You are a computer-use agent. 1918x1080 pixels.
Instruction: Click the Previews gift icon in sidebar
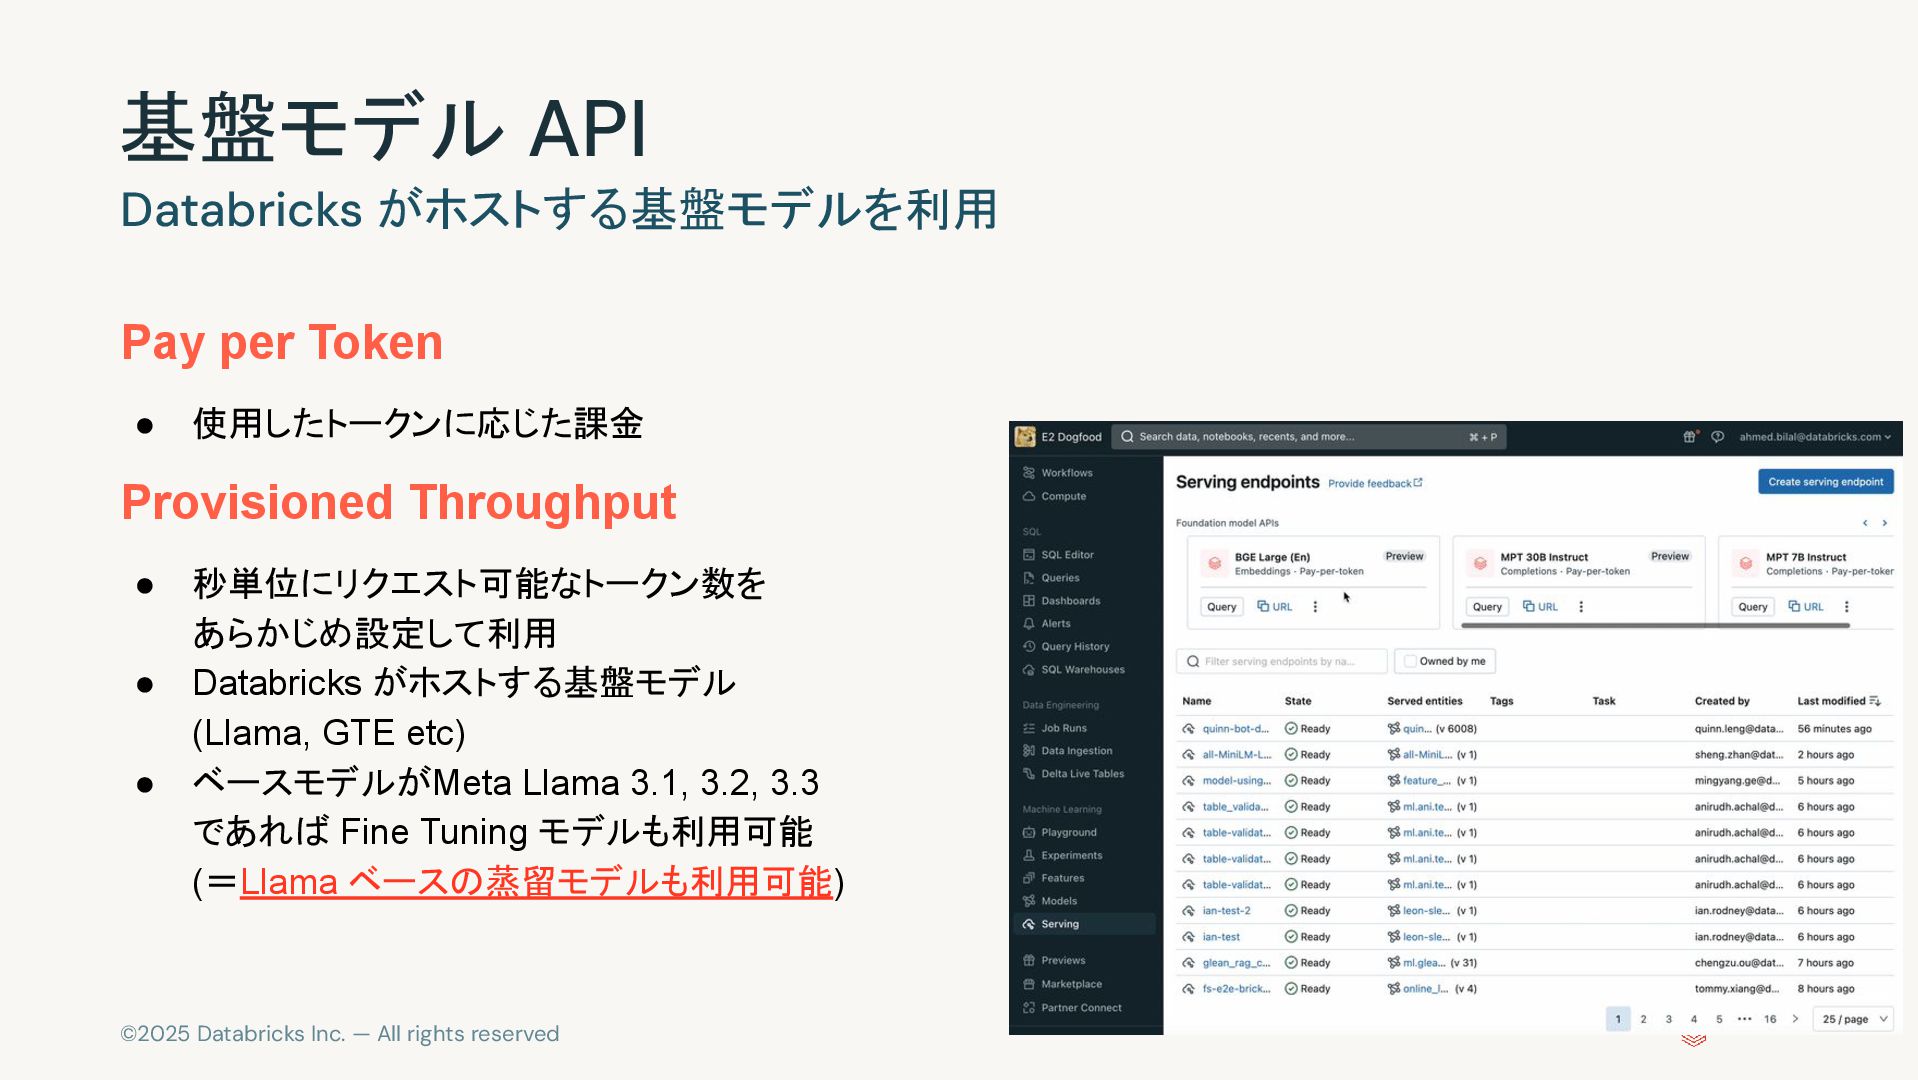click(1029, 960)
